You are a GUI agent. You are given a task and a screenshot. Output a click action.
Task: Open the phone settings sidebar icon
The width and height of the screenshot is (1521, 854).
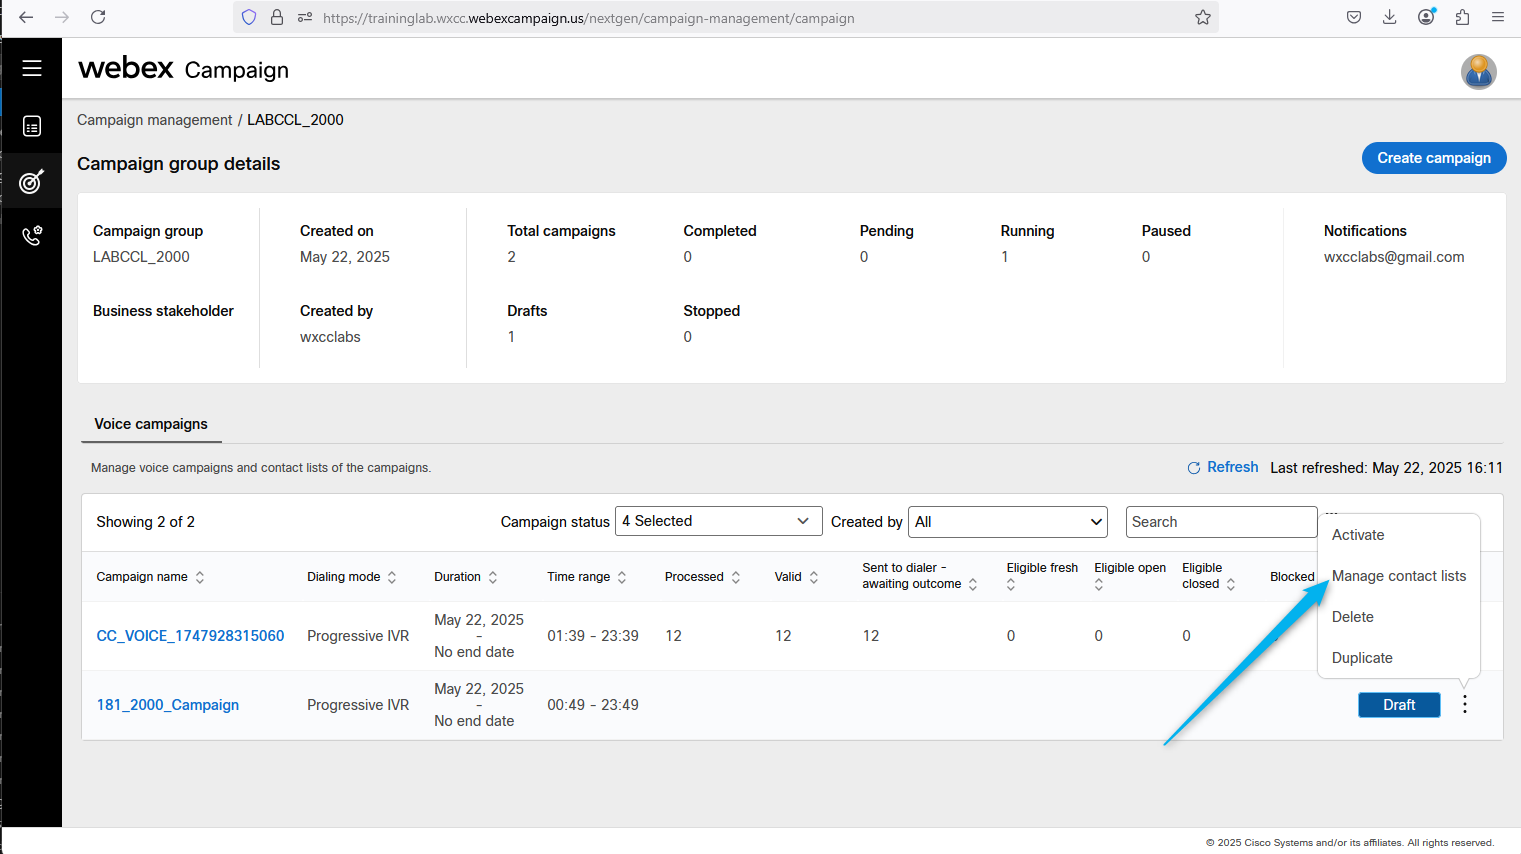pos(32,236)
